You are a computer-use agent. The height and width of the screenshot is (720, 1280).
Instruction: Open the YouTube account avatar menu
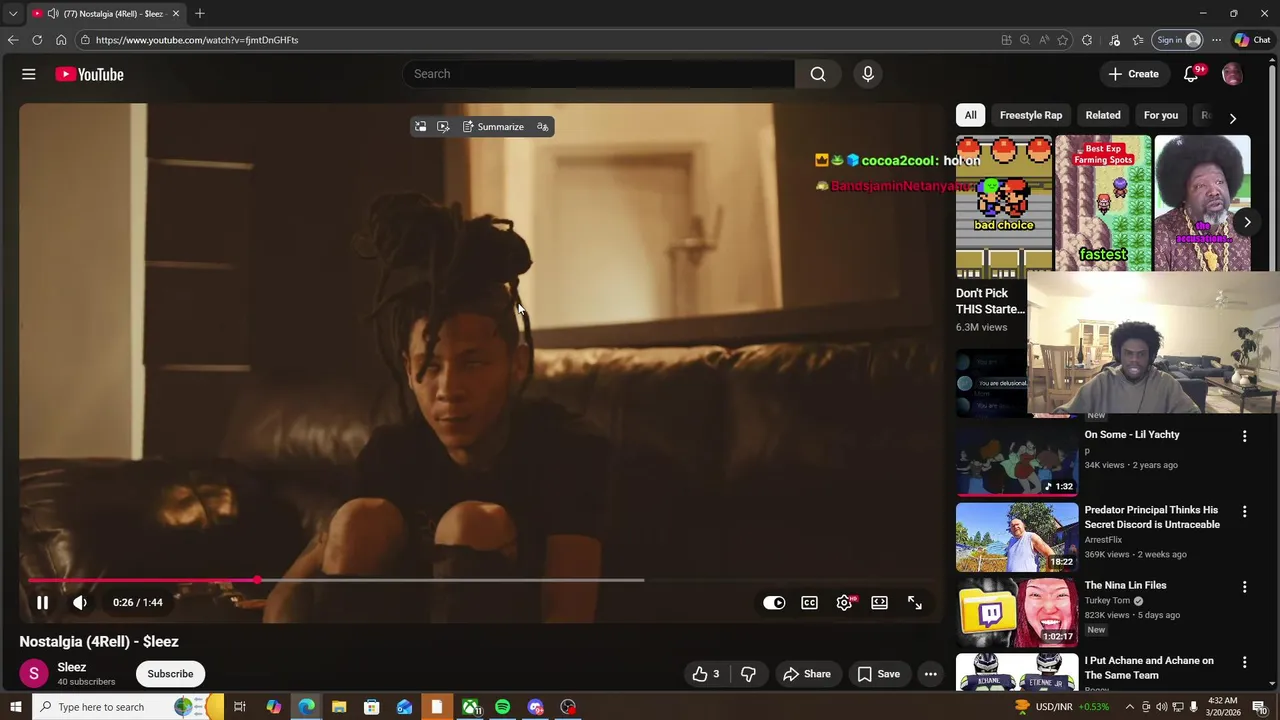[1232, 74]
